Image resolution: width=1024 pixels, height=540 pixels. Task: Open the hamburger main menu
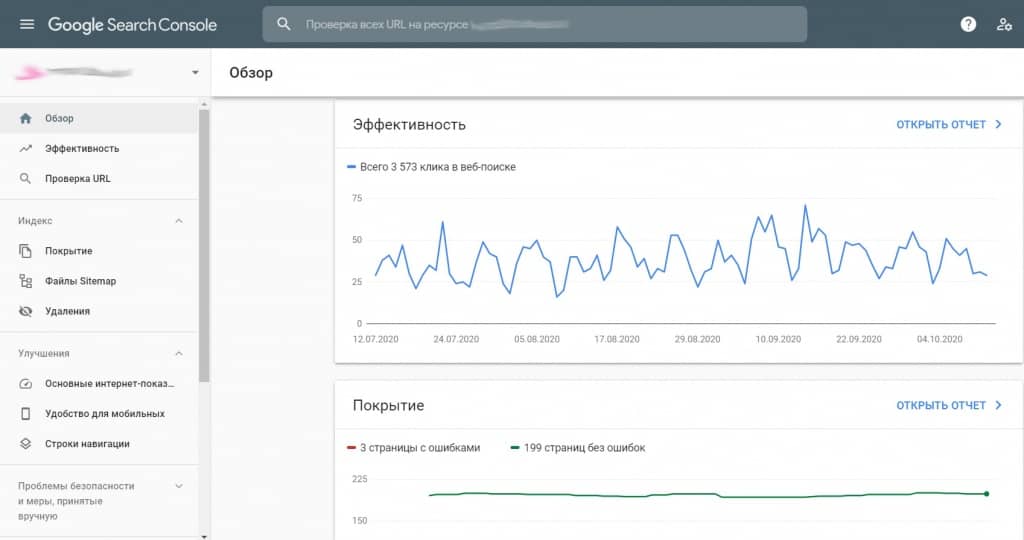pyautogui.click(x=26, y=24)
